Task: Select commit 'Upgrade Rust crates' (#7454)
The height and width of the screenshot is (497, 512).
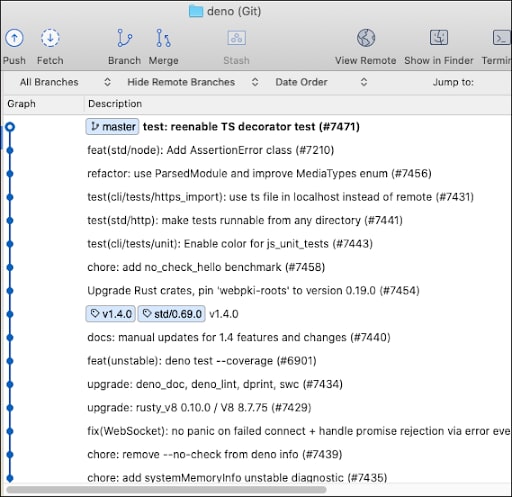Action: click(x=253, y=291)
